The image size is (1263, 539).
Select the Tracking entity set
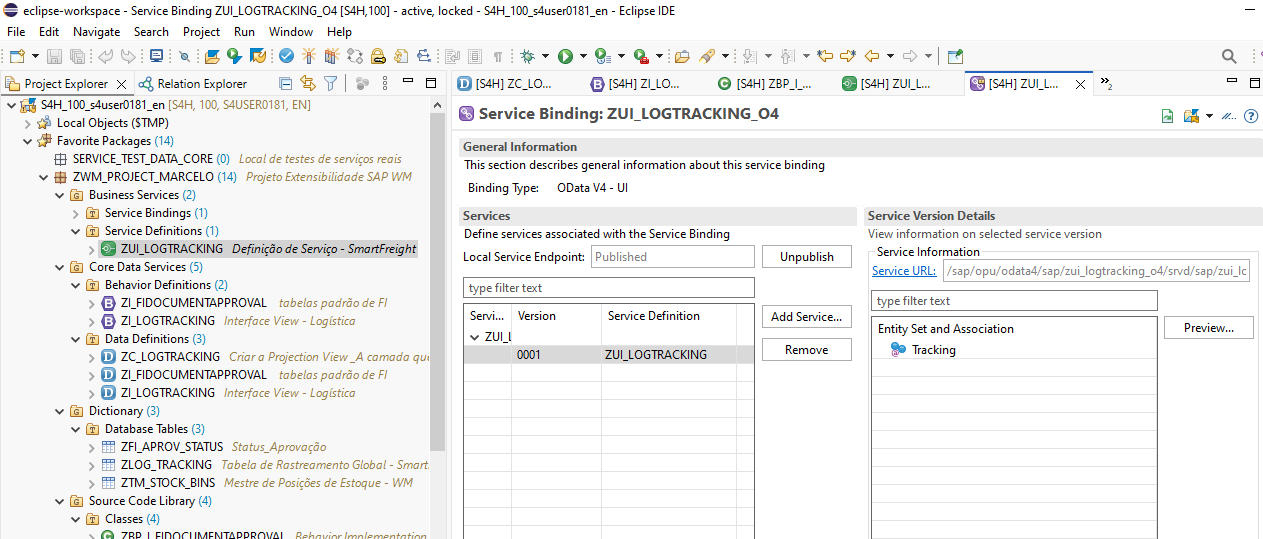click(933, 350)
